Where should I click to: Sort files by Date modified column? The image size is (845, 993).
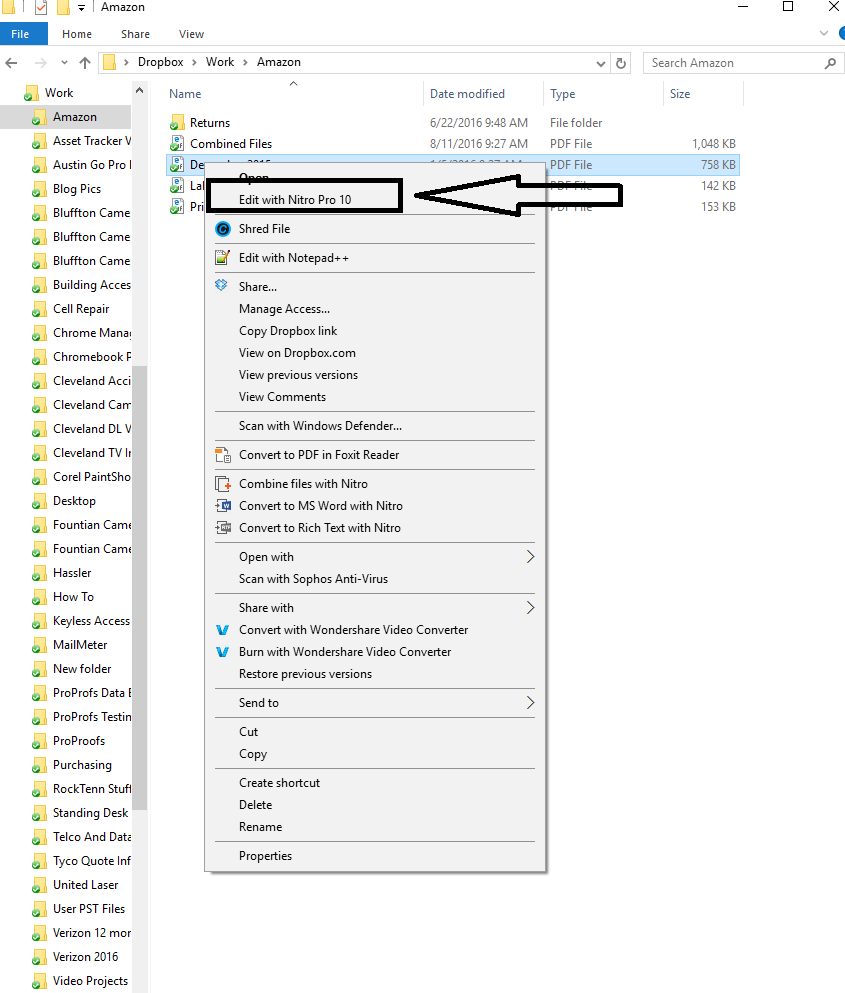[467, 94]
